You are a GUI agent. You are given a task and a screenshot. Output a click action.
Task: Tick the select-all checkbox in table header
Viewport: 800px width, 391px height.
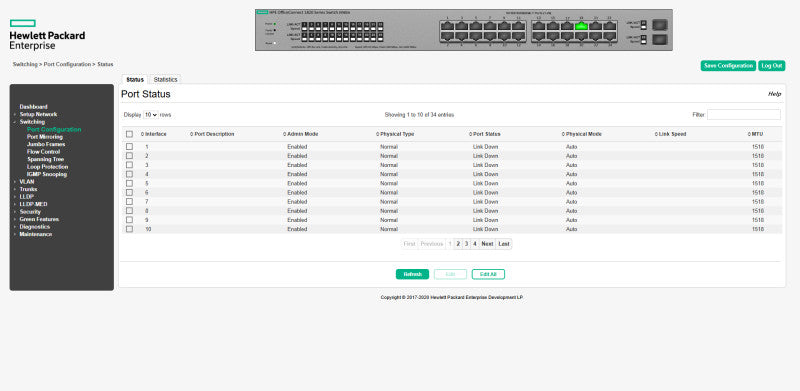pyautogui.click(x=130, y=134)
